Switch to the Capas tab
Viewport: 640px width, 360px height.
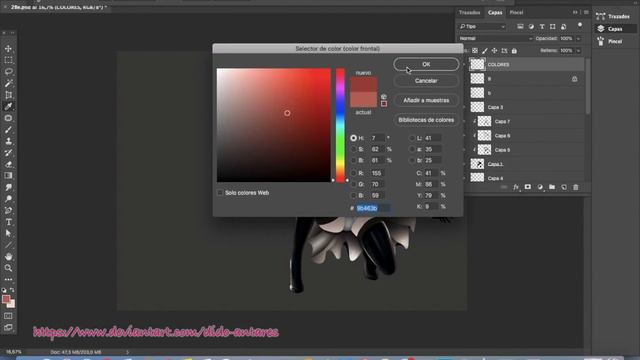[495, 13]
